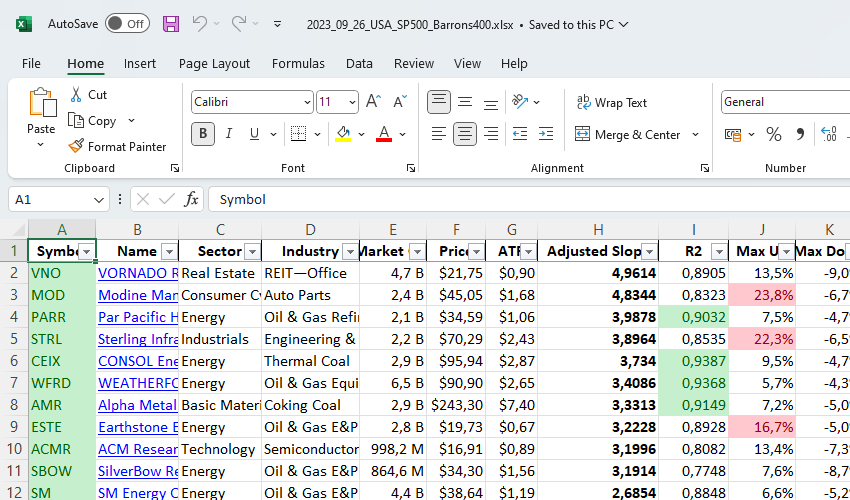This screenshot has width=850, height=500.
Task: Click the Comma Style icon
Action: pyautogui.click(x=800, y=134)
